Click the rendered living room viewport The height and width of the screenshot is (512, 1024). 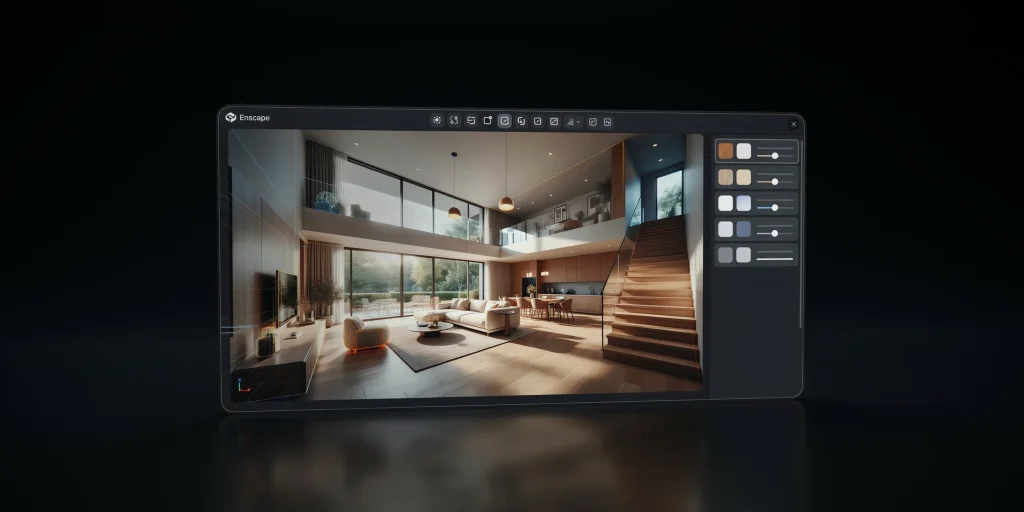pyautogui.click(x=466, y=265)
